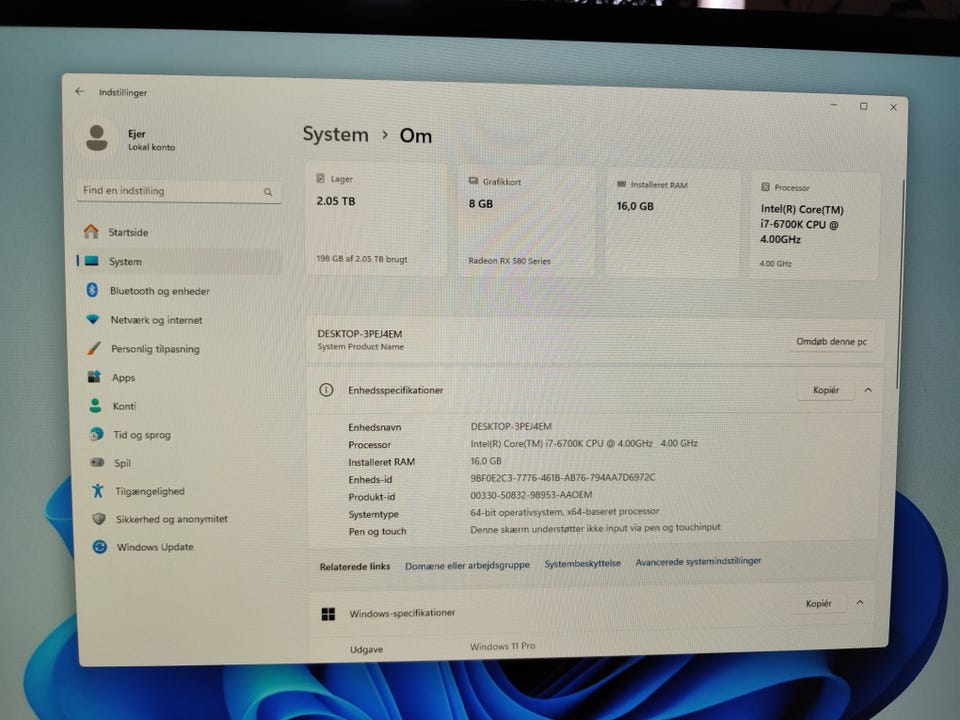Click the Find en indstilling search field

pyautogui.click(x=179, y=191)
